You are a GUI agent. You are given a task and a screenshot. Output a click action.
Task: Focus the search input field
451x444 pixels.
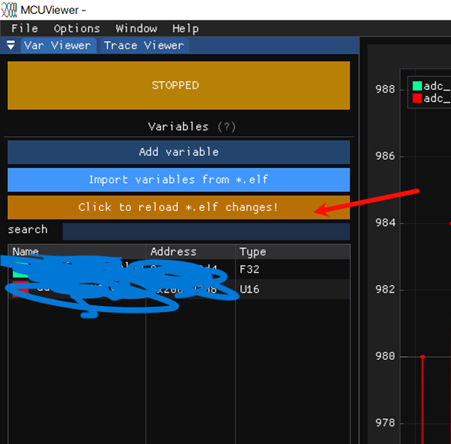tap(206, 231)
